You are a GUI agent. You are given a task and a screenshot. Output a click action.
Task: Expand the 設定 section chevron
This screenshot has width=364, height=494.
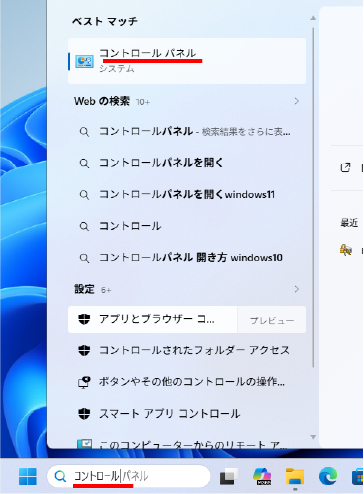click(x=297, y=289)
